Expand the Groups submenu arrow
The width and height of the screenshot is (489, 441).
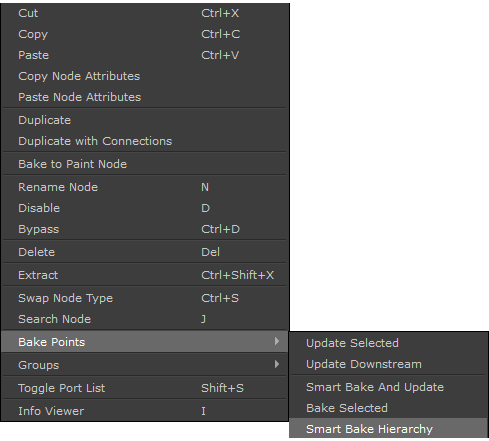[x=276, y=364]
